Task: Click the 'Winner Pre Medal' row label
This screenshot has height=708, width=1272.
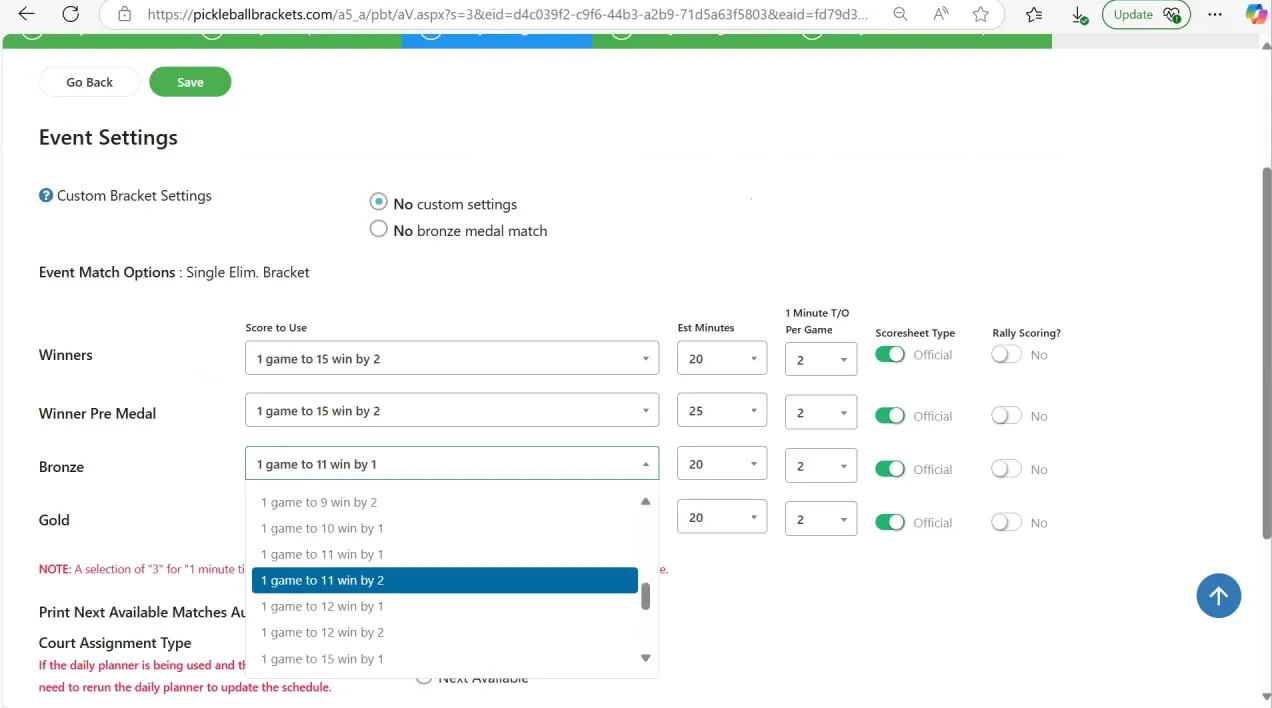Action: click(97, 413)
